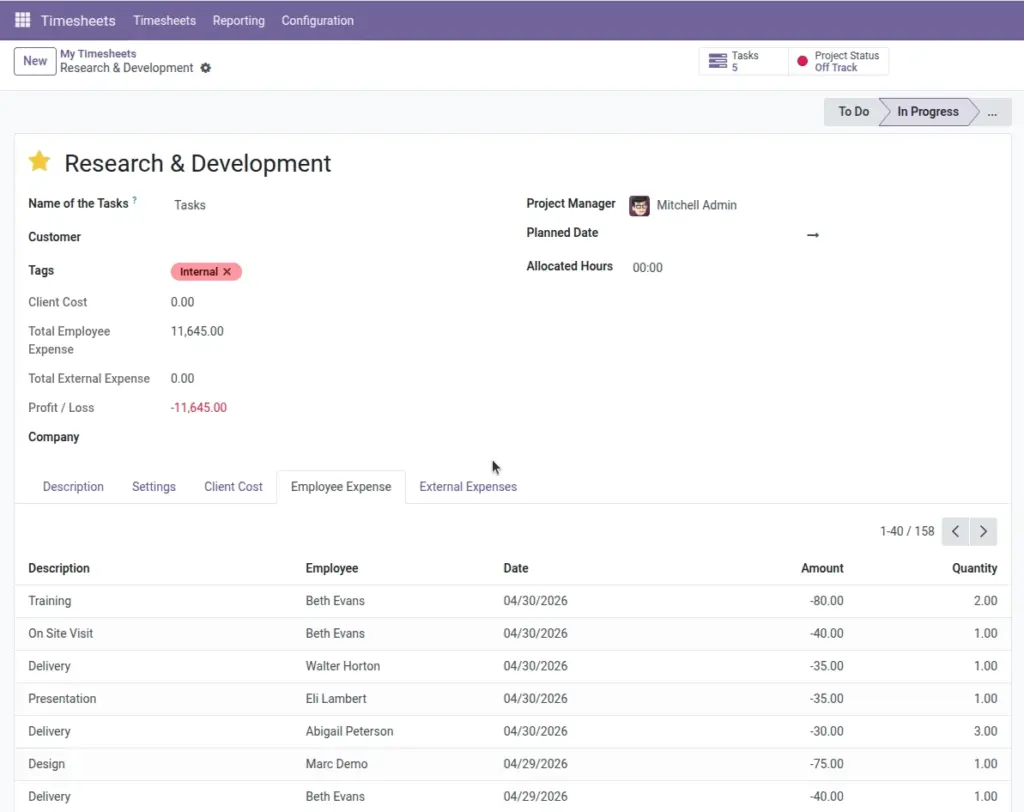Image resolution: width=1024 pixels, height=812 pixels.
Task: Click the 1-40 / 158 pager counter
Action: click(x=906, y=531)
